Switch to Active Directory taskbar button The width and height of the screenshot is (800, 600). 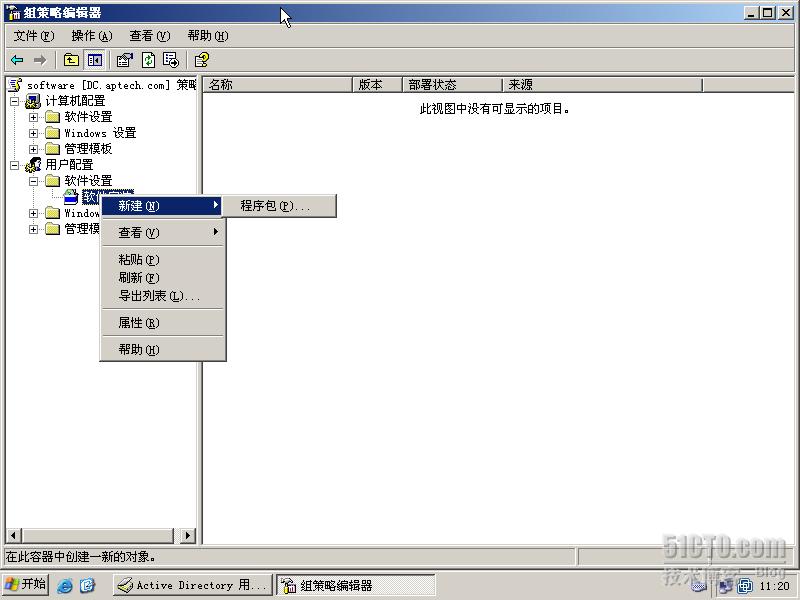point(193,585)
